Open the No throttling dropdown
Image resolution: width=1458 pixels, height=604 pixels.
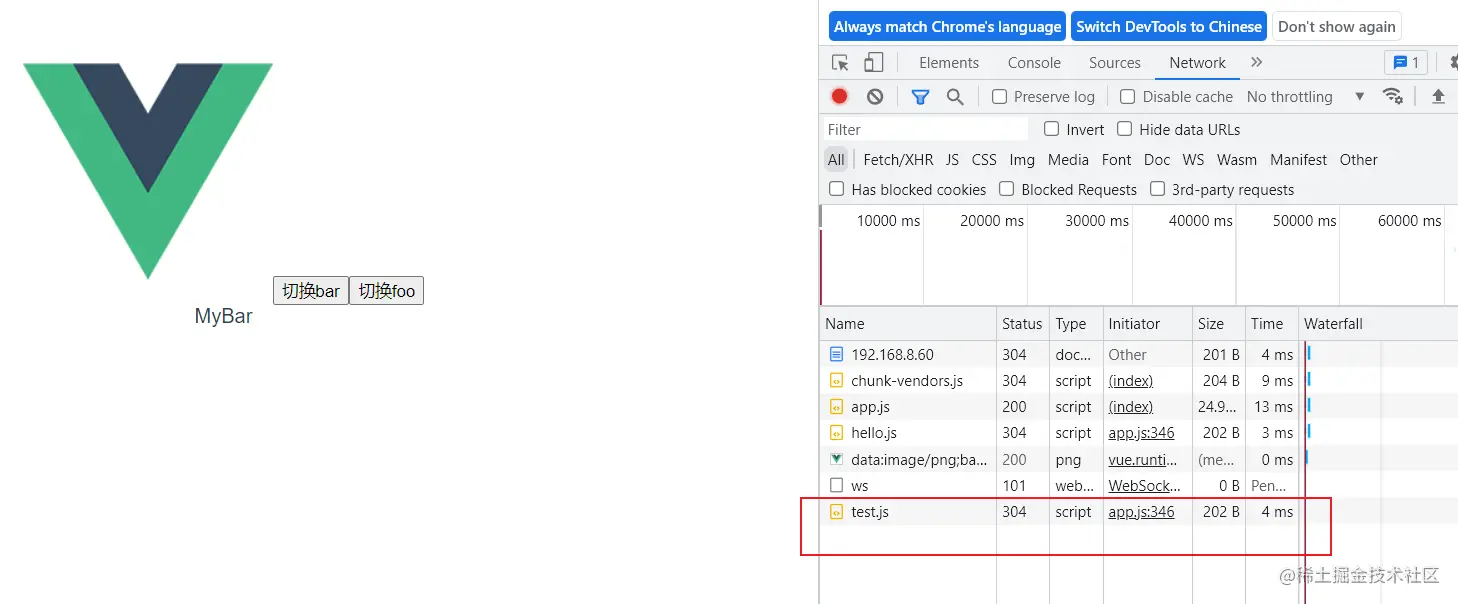coord(1305,96)
